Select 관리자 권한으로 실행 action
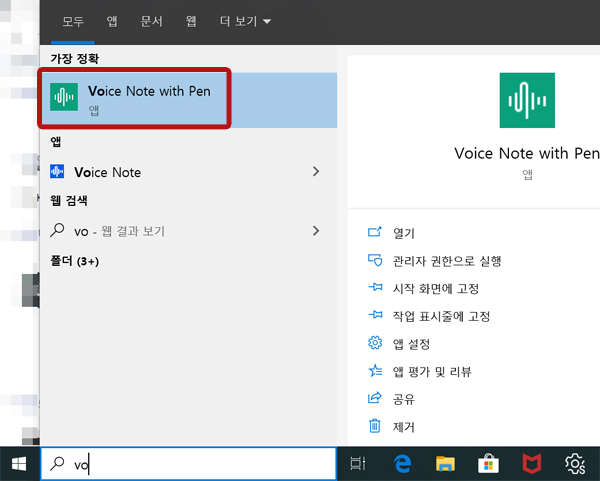The width and height of the screenshot is (600, 481). tap(447, 261)
